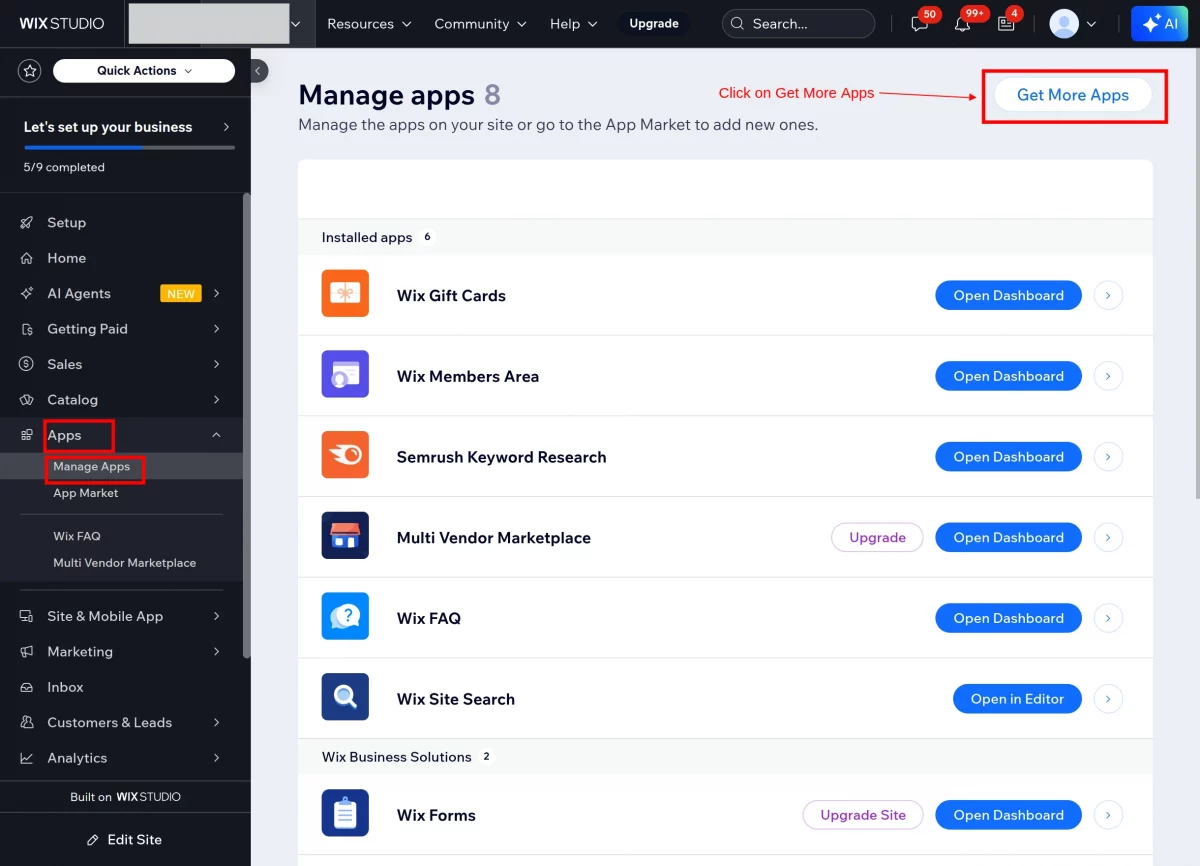Click the Home house icon in sidebar
The image size is (1200, 866).
coord(27,258)
